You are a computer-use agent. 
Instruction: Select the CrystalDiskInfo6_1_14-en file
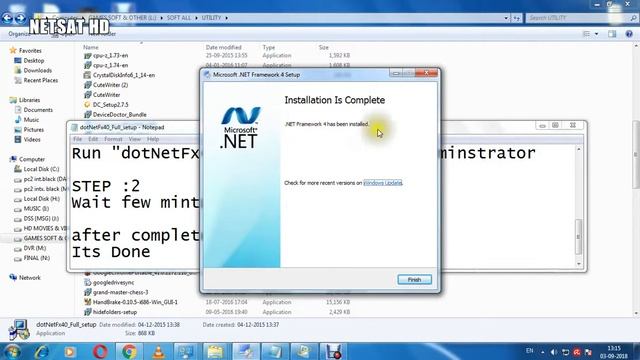coord(124,75)
